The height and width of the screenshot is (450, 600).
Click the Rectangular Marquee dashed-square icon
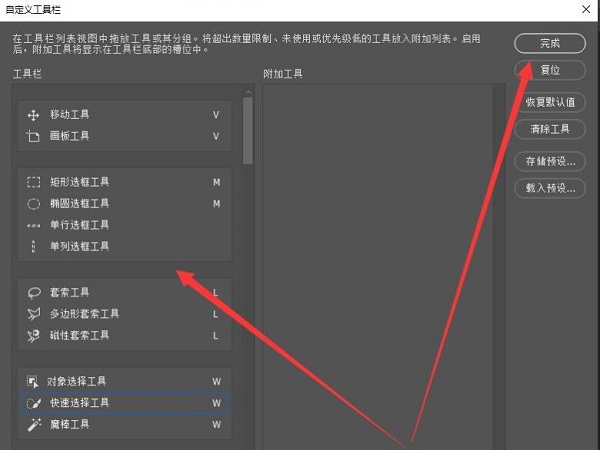33,182
